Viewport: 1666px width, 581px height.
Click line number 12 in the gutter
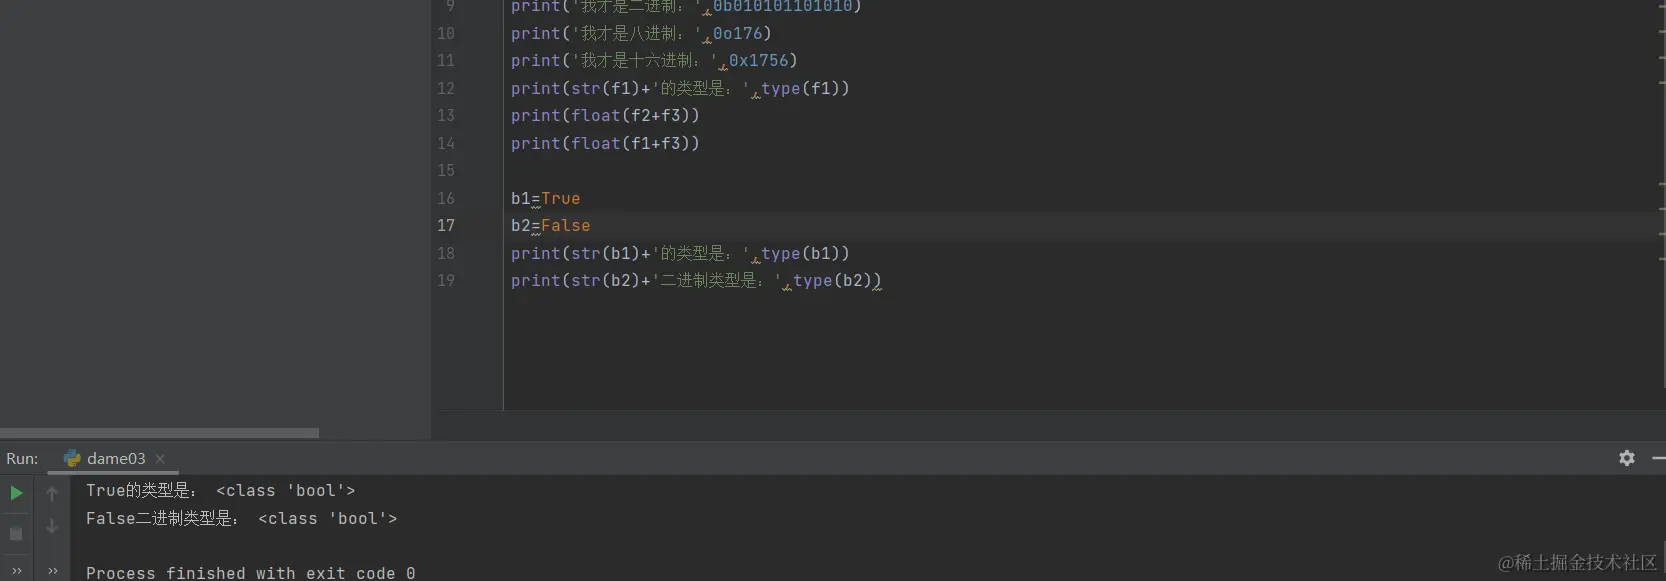pyautogui.click(x=446, y=88)
